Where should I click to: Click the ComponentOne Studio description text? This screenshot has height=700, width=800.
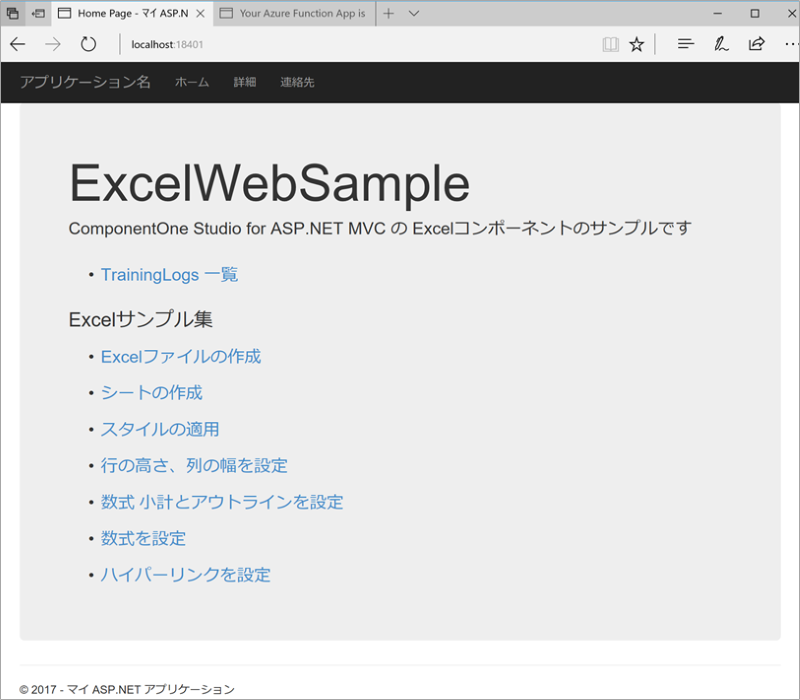click(380, 228)
